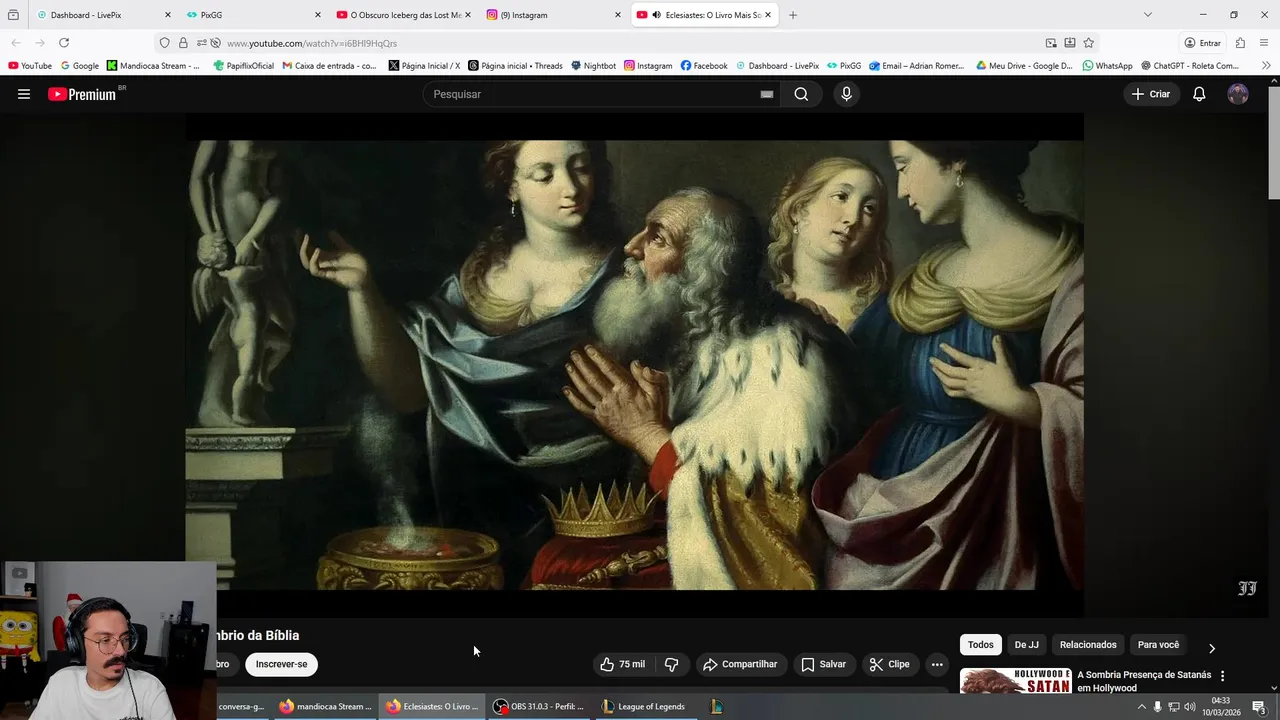Save the video with Salvar
Screen dimensions: 1280x720
(823, 664)
